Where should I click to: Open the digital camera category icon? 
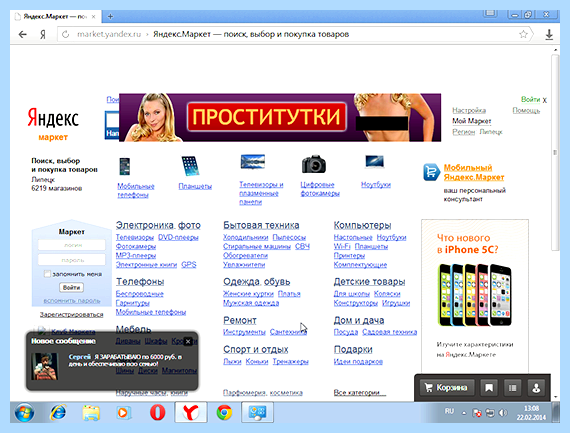tap(314, 164)
